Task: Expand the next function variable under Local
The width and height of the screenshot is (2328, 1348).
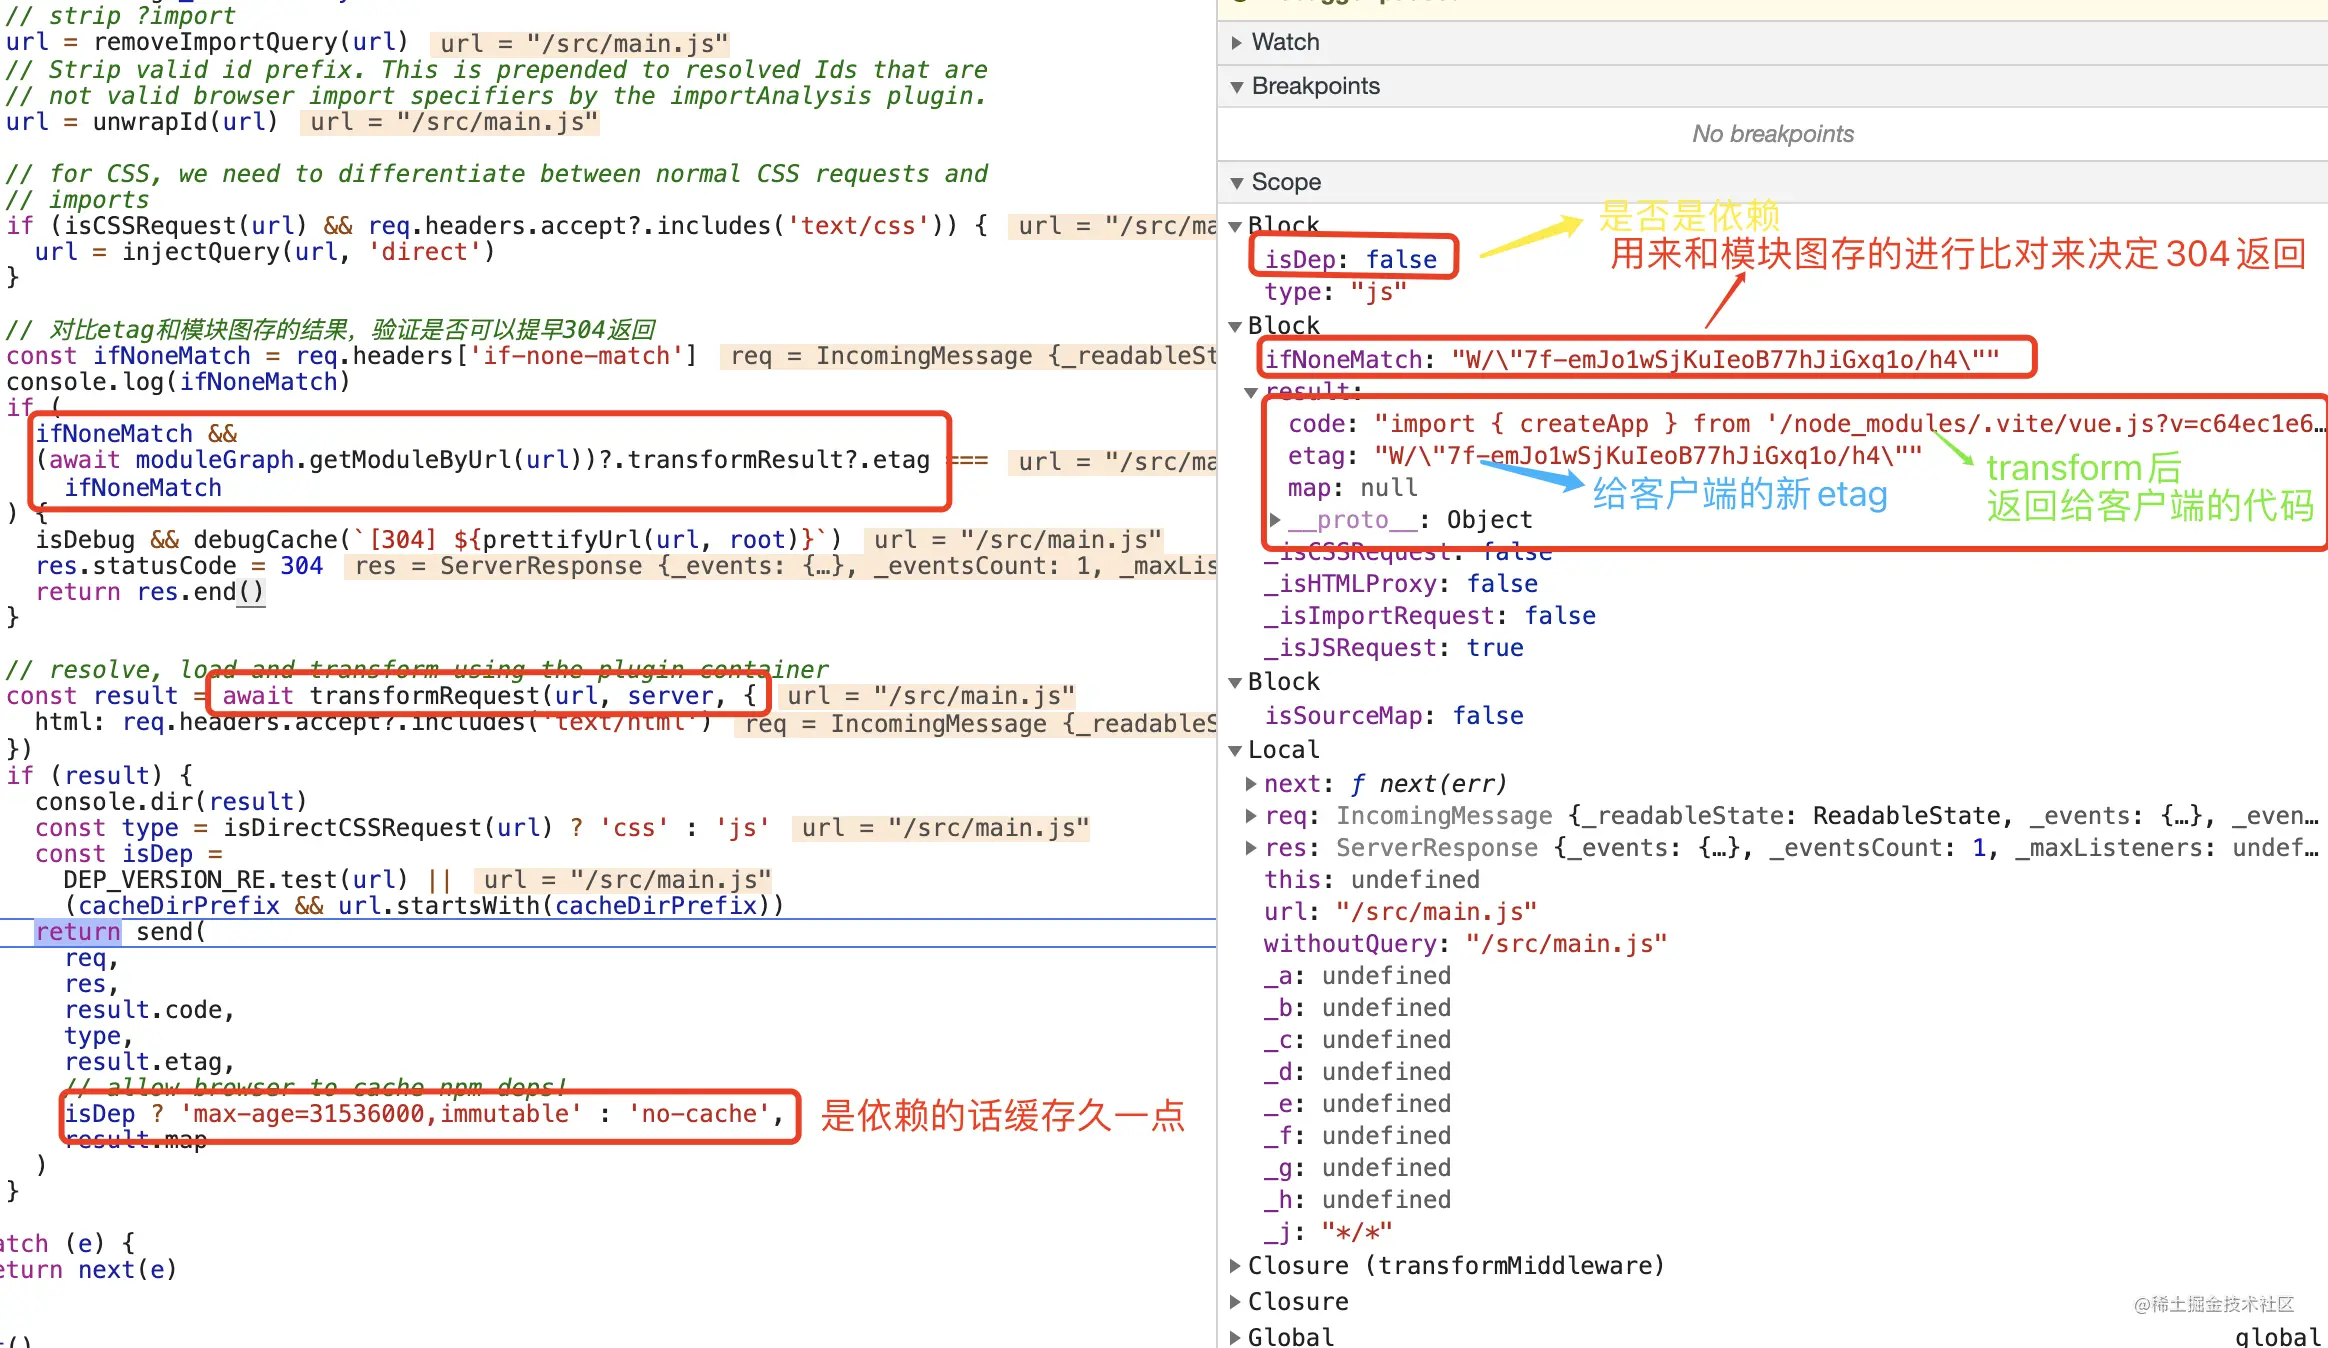Action: pos(1252,784)
